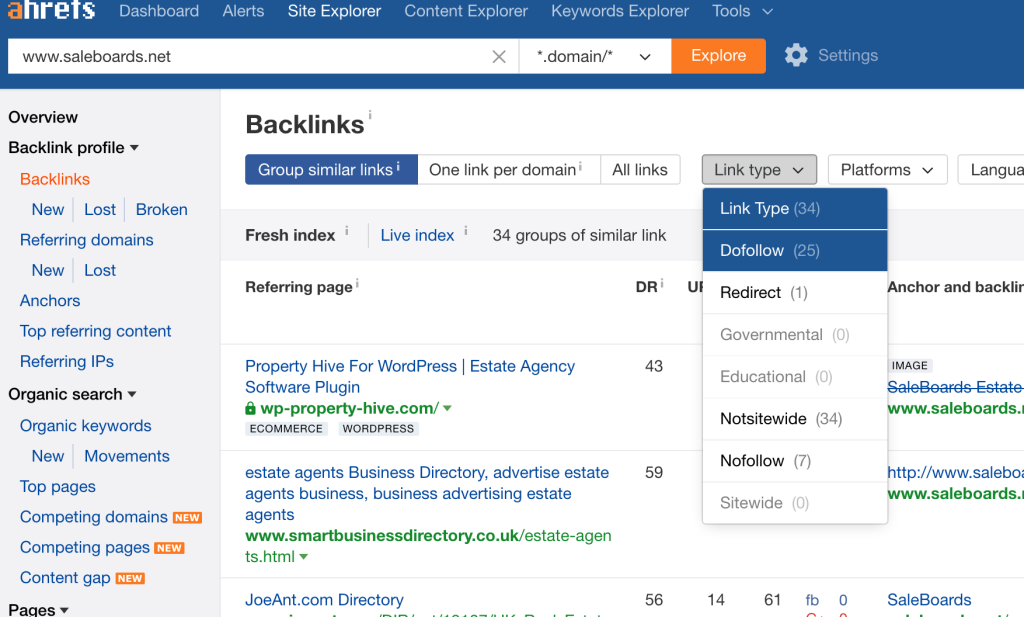
Task: Go to Content Explorer in top navigation
Action: (466, 11)
